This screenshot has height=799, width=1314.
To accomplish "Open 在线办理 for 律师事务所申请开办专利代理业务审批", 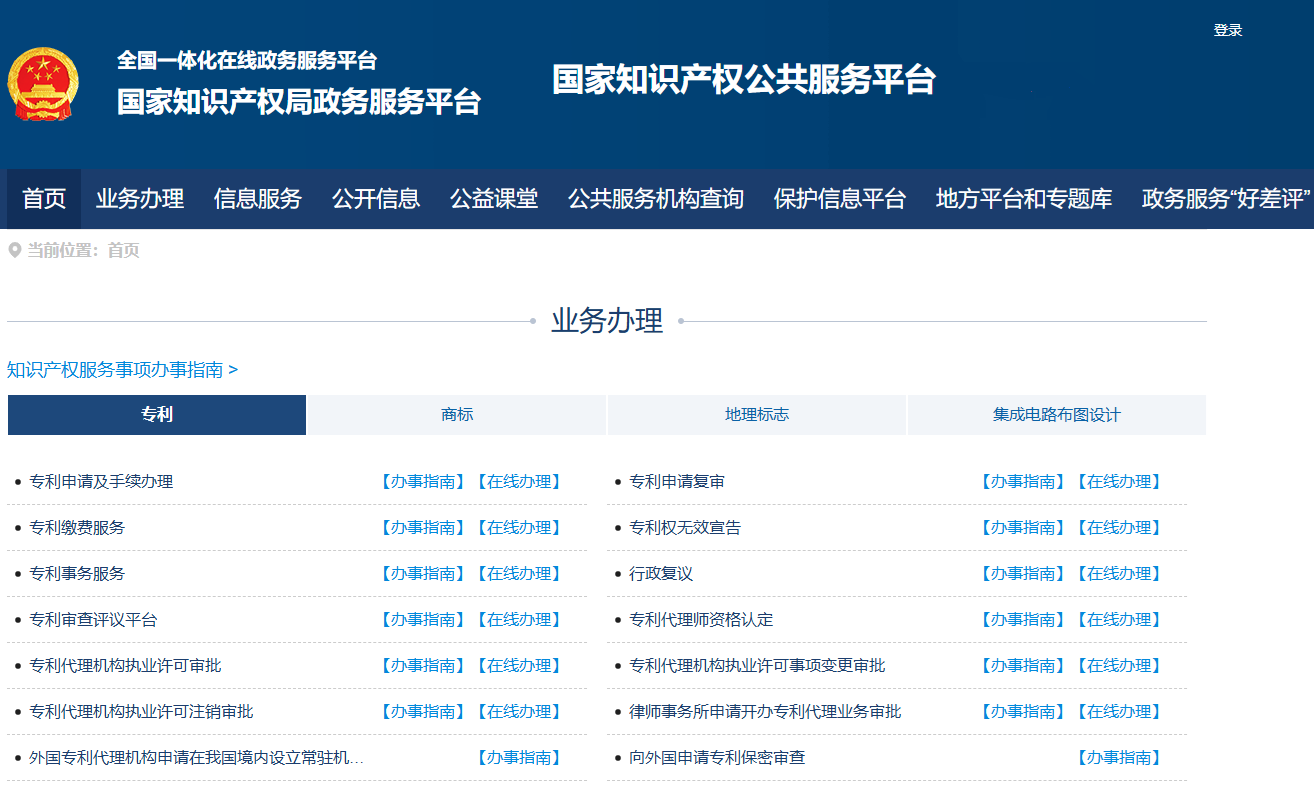I will 1118,712.
